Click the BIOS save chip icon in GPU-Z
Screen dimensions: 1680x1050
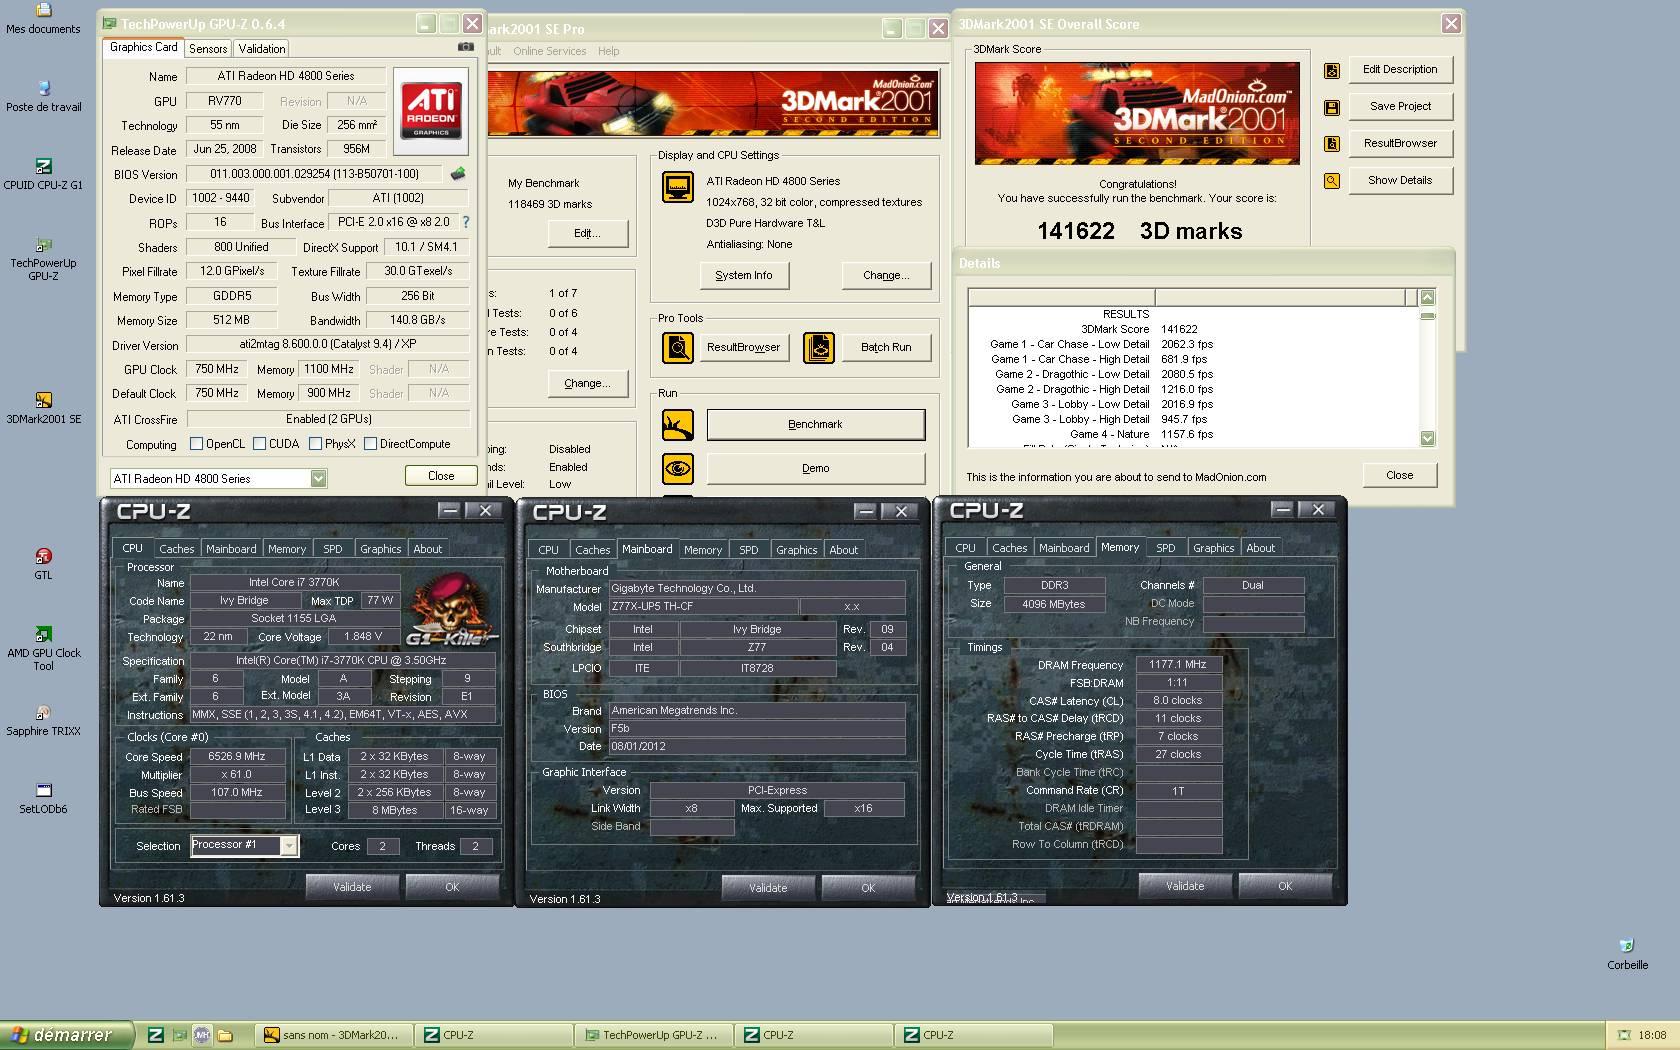458,174
